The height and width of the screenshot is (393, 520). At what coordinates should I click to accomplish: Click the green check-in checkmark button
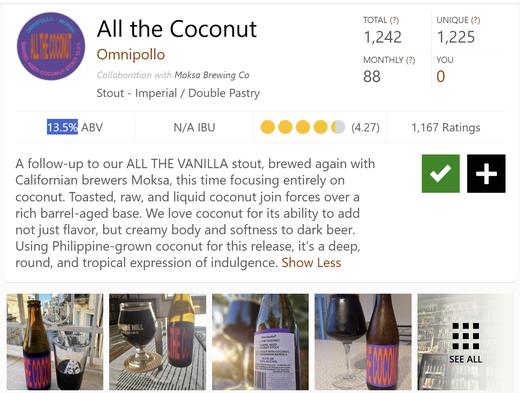pos(440,173)
